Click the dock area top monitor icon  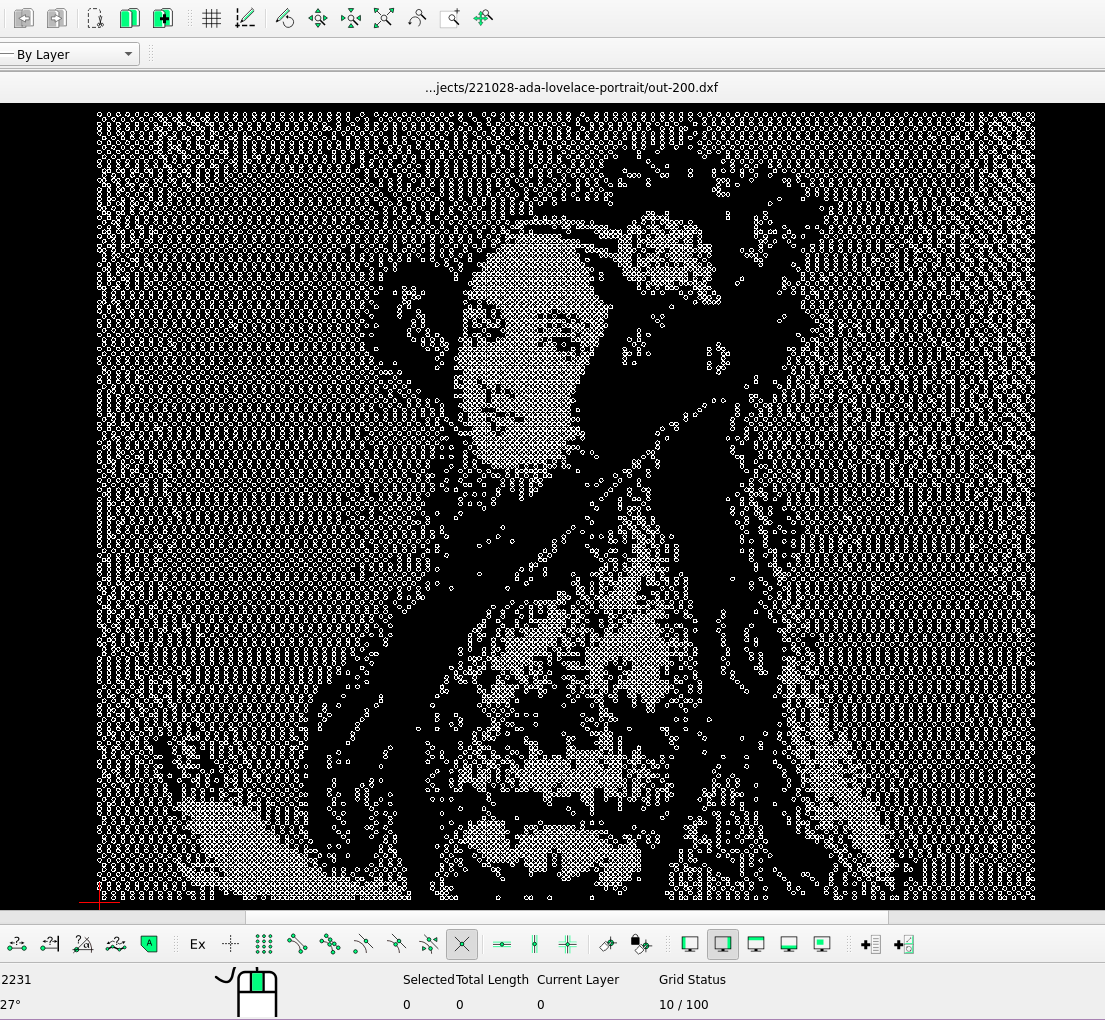(x=755, y=945)
